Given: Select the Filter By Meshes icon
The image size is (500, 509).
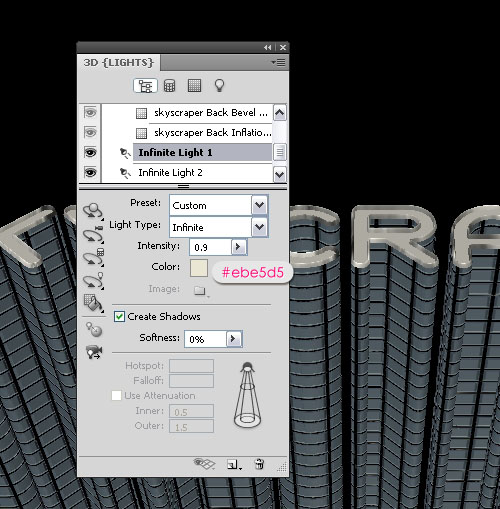Looking at the screenshot, I should pyautogui.click(x=169, y=86).
